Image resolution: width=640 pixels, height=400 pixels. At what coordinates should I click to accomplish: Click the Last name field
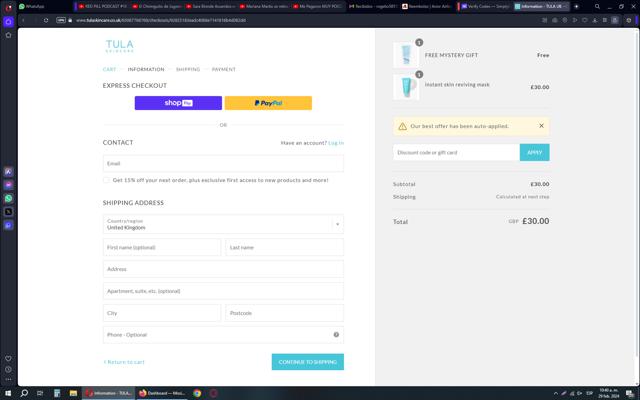point(284,247)
